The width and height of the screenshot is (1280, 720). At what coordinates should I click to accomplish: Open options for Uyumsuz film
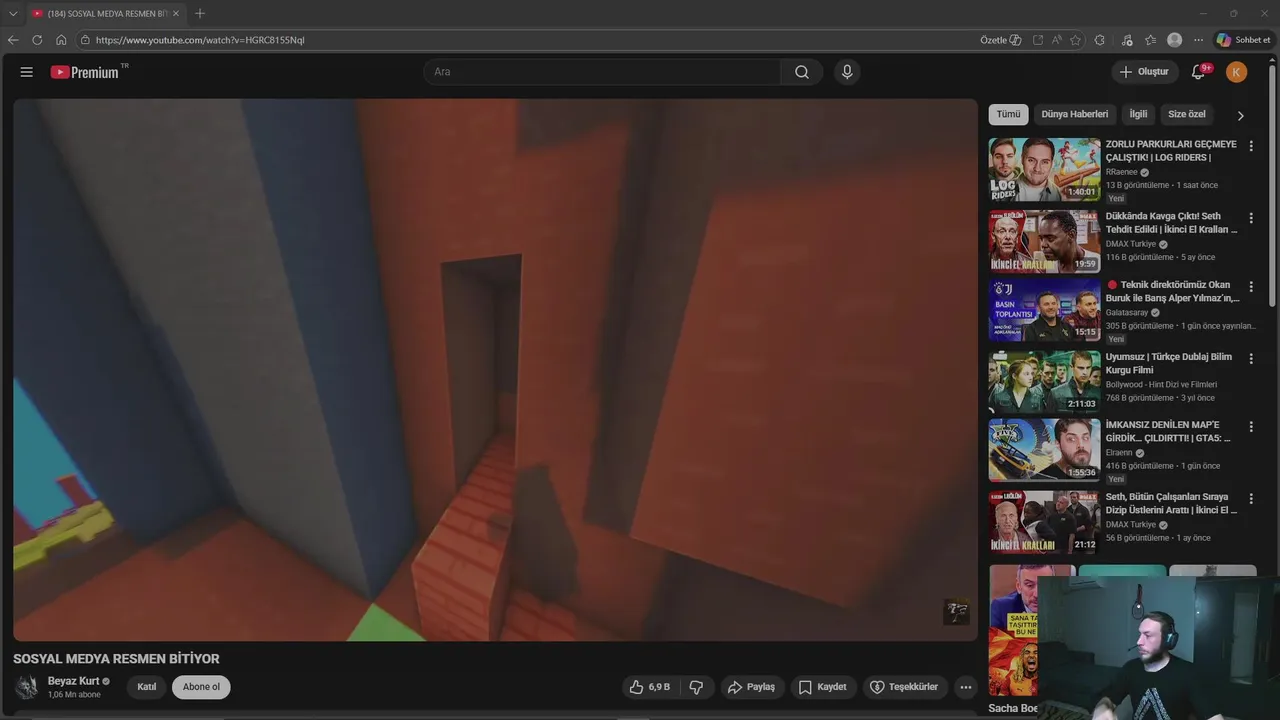point(1251,358)
